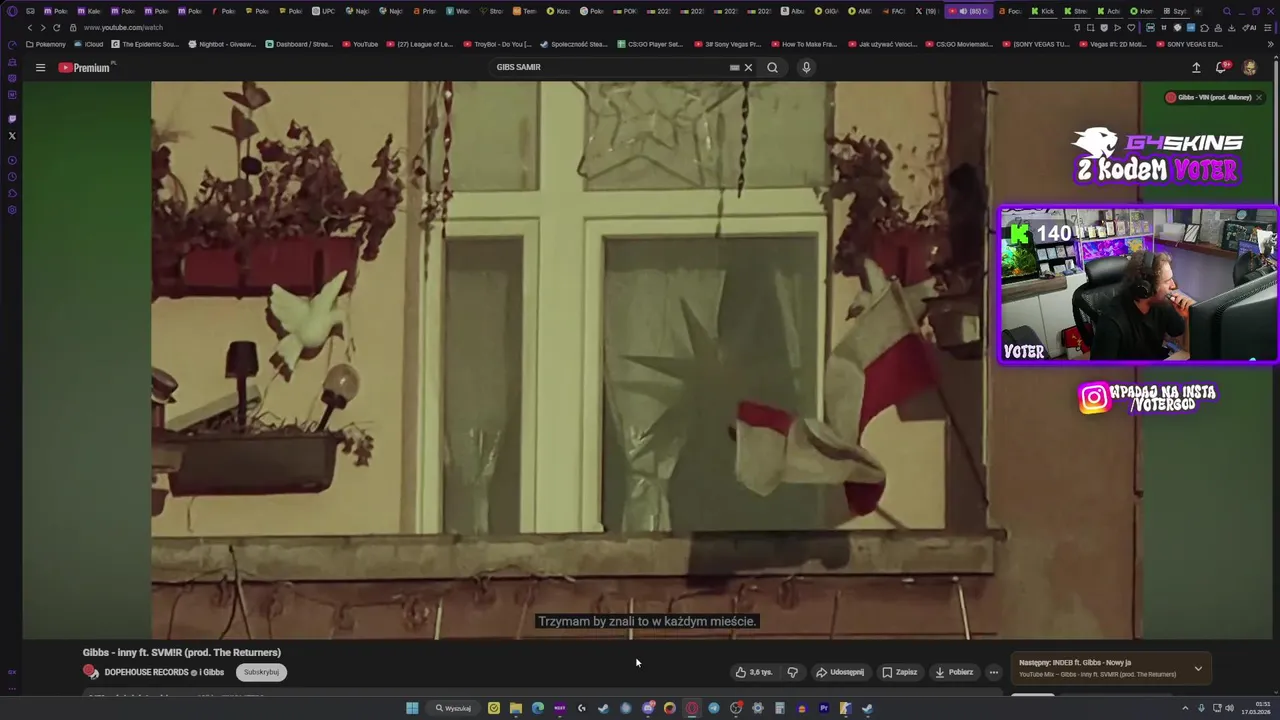Download the video with Pobierz

(x=954, y=672)
